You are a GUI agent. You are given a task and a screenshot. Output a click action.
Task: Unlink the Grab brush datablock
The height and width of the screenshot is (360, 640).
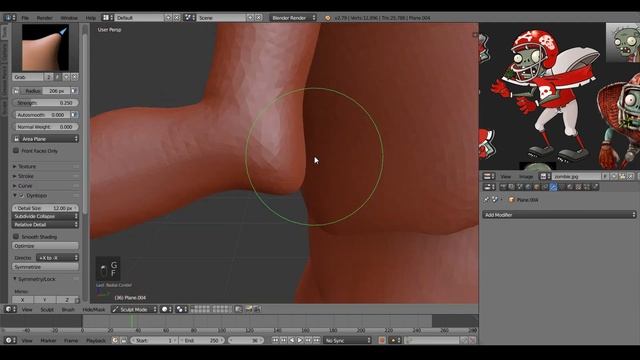click(74, 77)
